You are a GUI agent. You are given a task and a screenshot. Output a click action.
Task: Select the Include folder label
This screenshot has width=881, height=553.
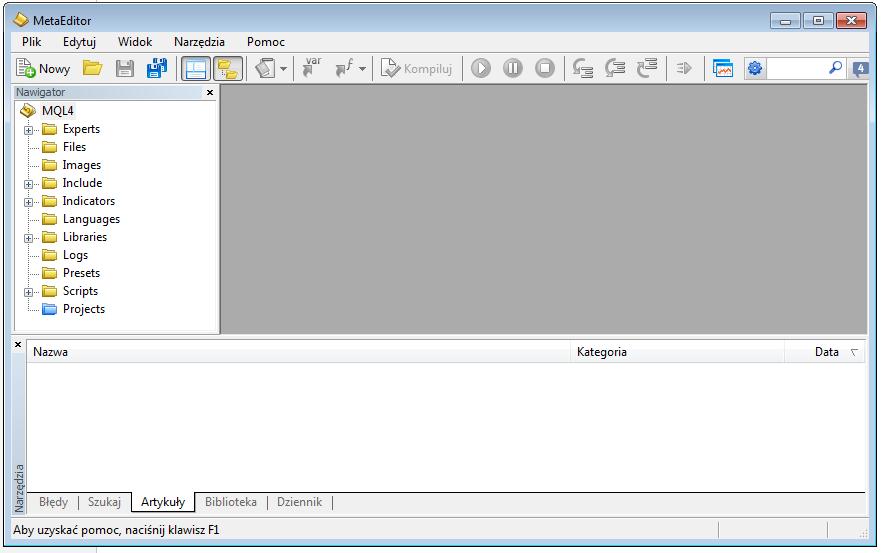pos(82,183)
